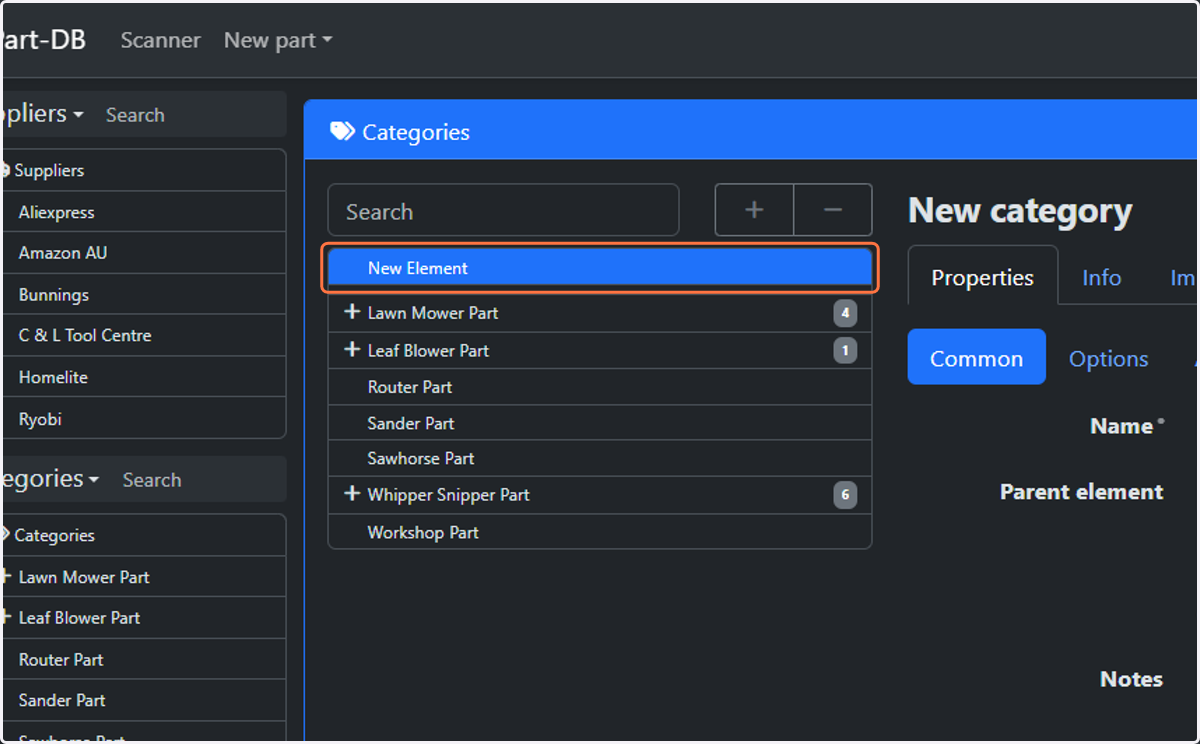Click the Categories search input field
Viewport: 1200px width, 744px height.
point(503,211)
